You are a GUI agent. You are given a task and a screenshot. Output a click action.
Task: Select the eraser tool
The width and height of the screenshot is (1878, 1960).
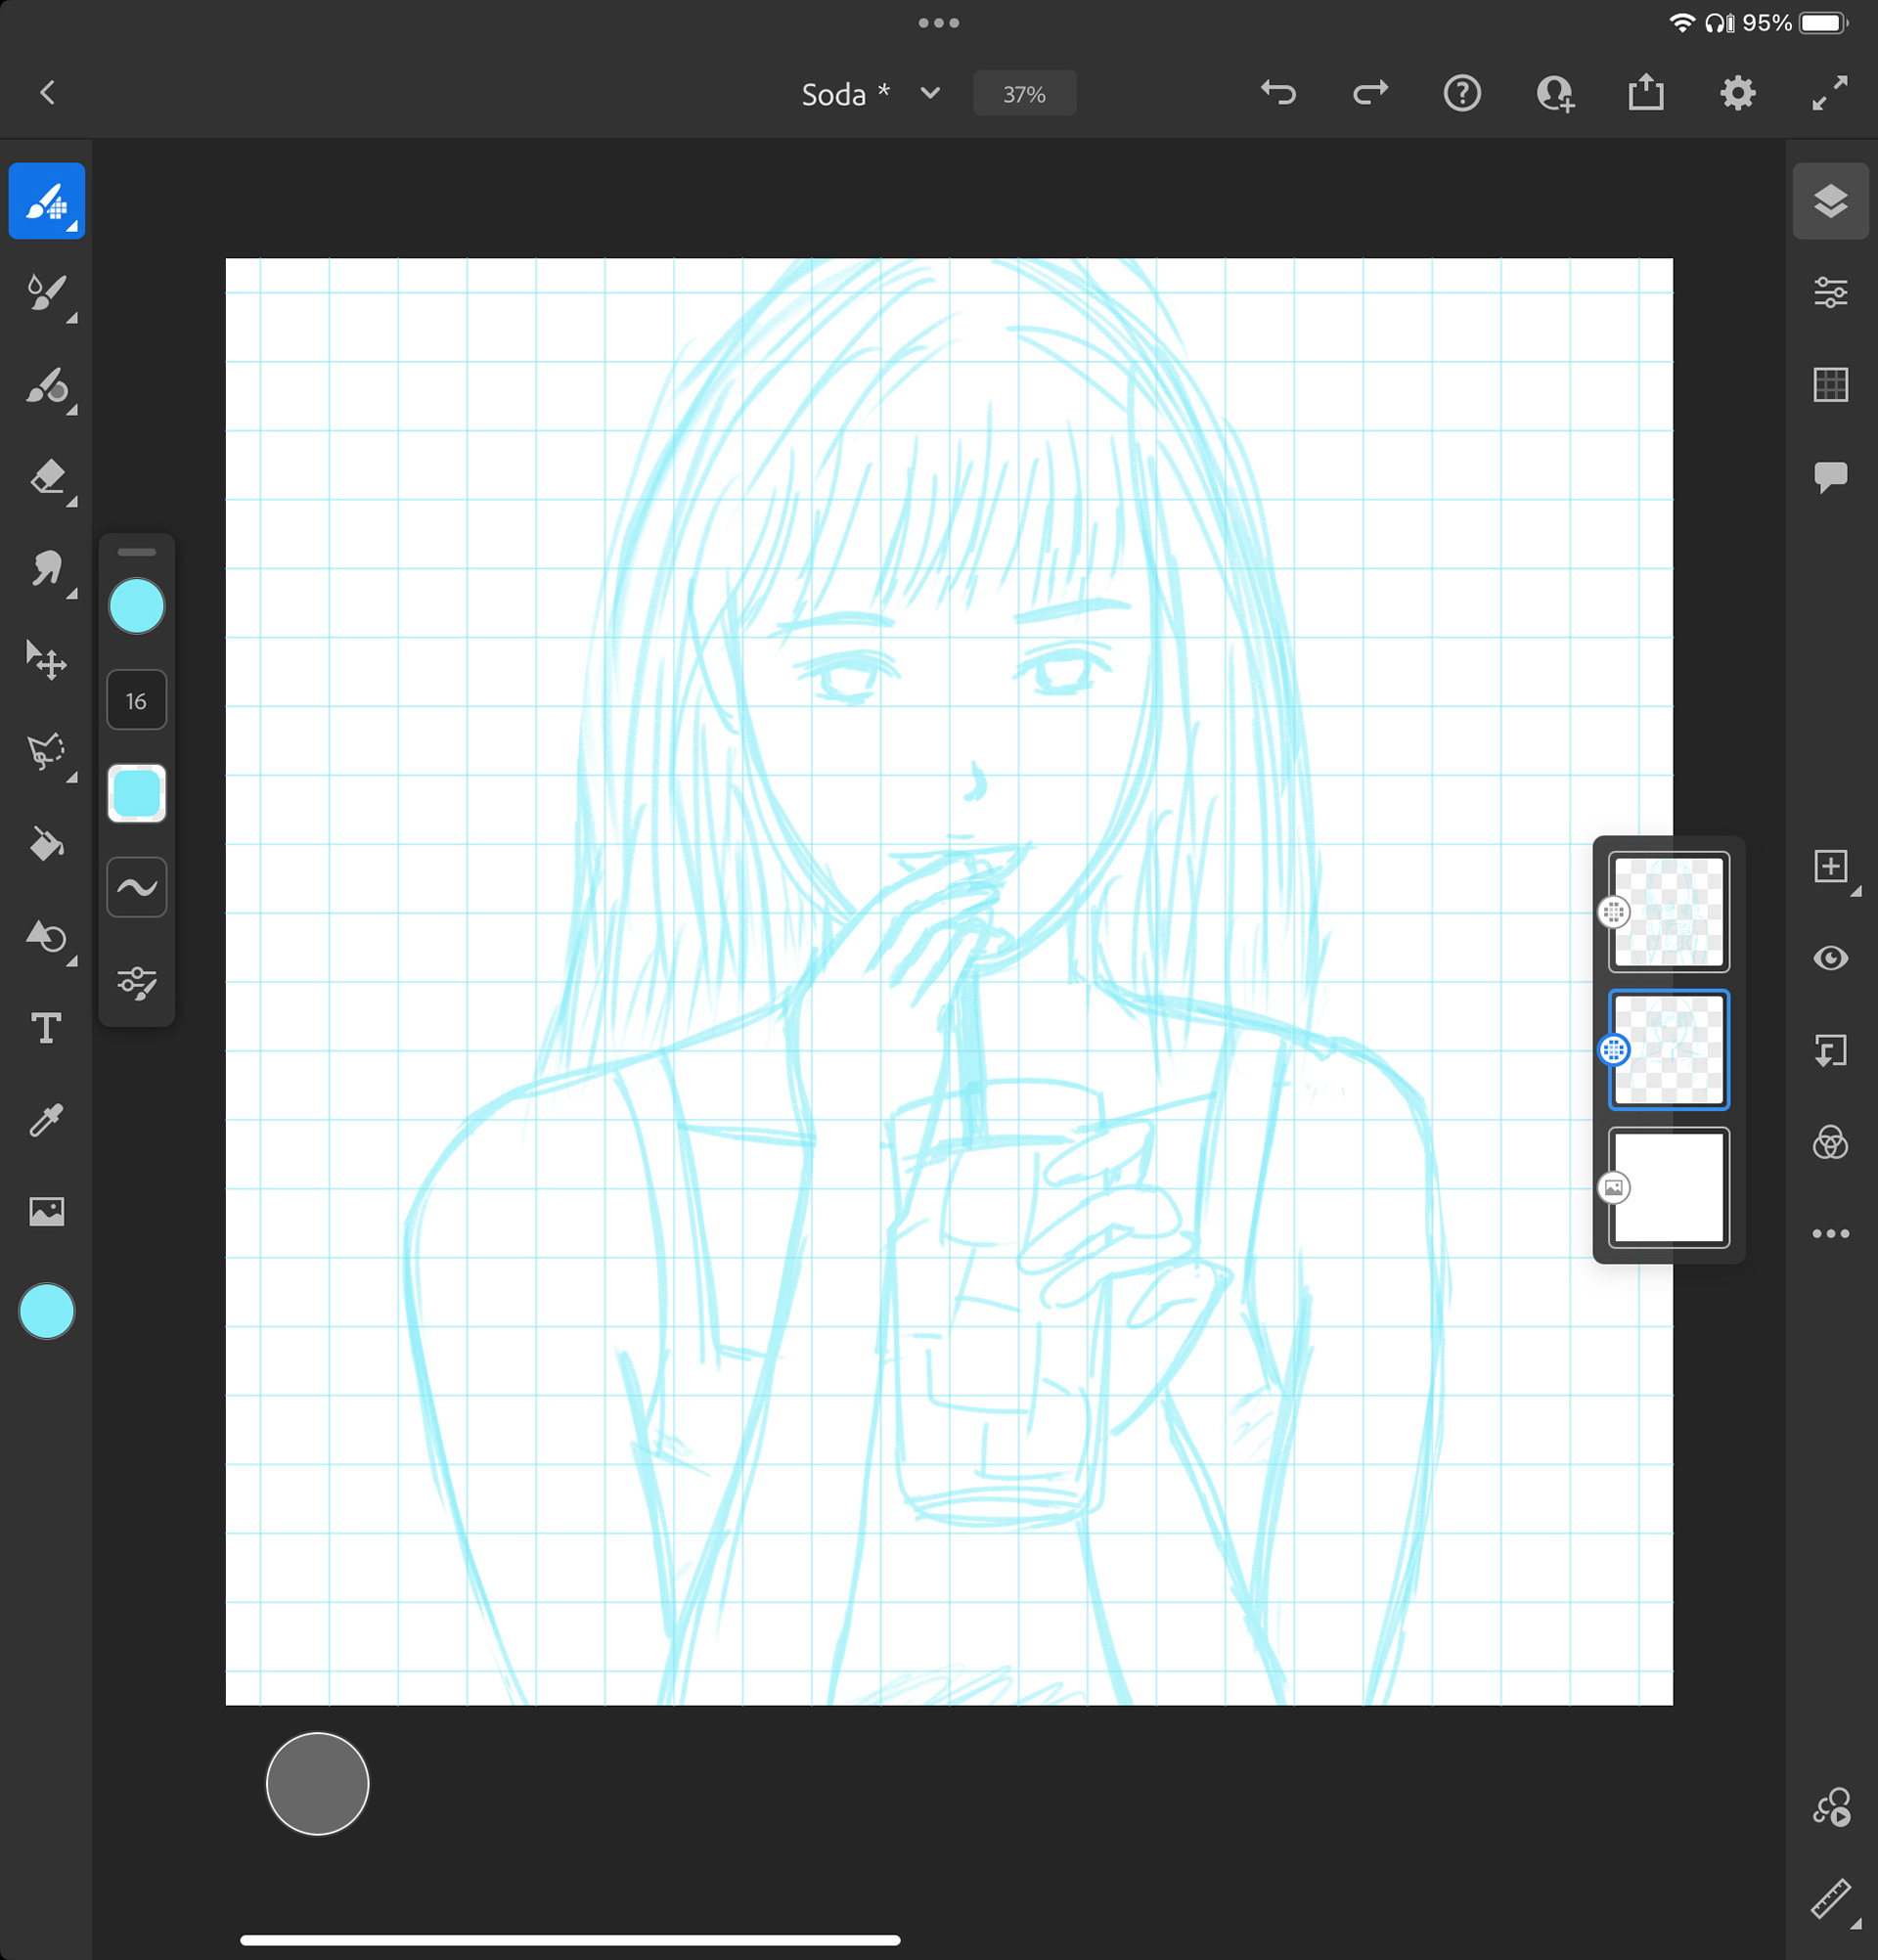coord(46,477)
